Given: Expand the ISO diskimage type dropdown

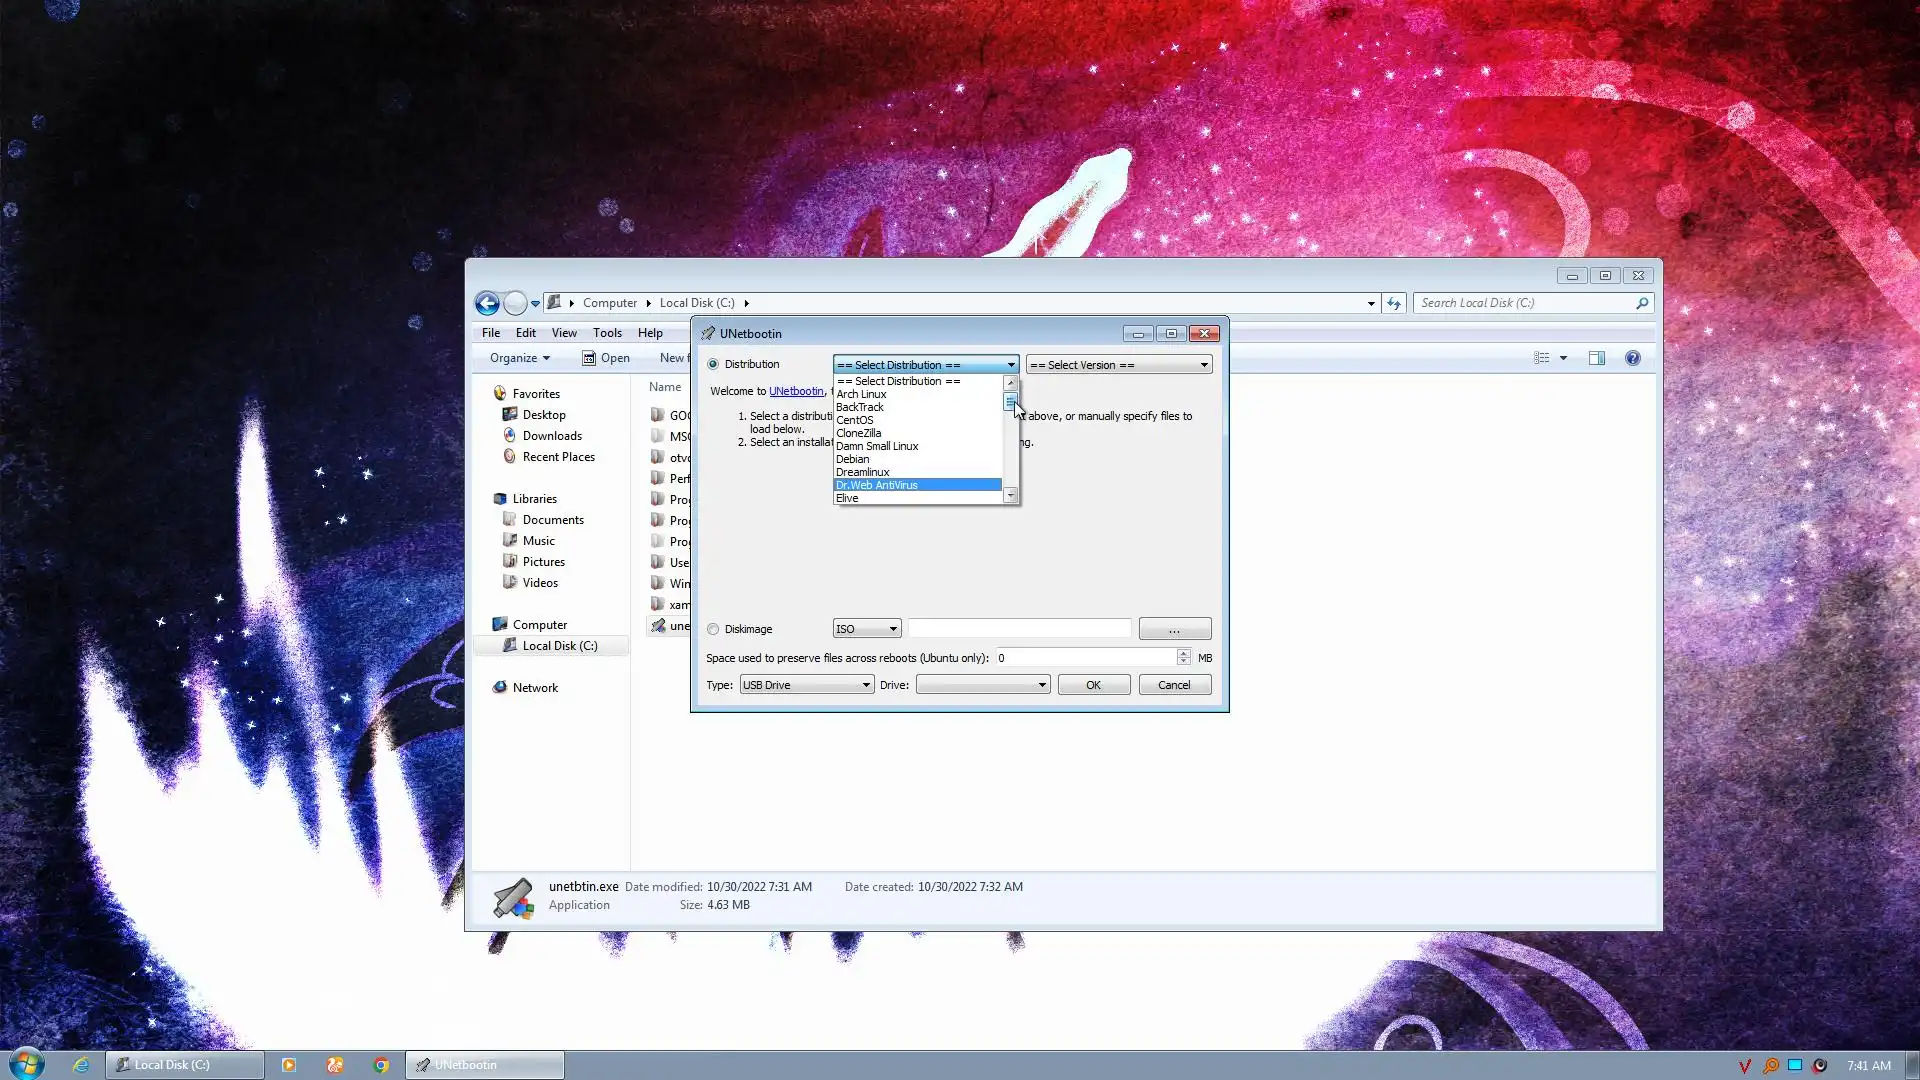Looking at the screenshot, I should [867, 629].
